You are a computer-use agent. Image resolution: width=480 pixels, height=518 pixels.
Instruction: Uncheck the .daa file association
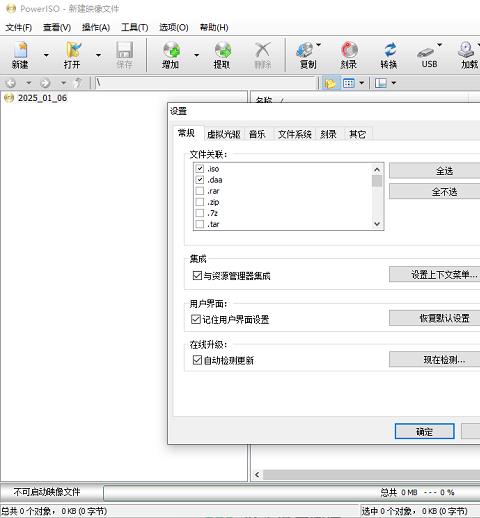(200, 180)
